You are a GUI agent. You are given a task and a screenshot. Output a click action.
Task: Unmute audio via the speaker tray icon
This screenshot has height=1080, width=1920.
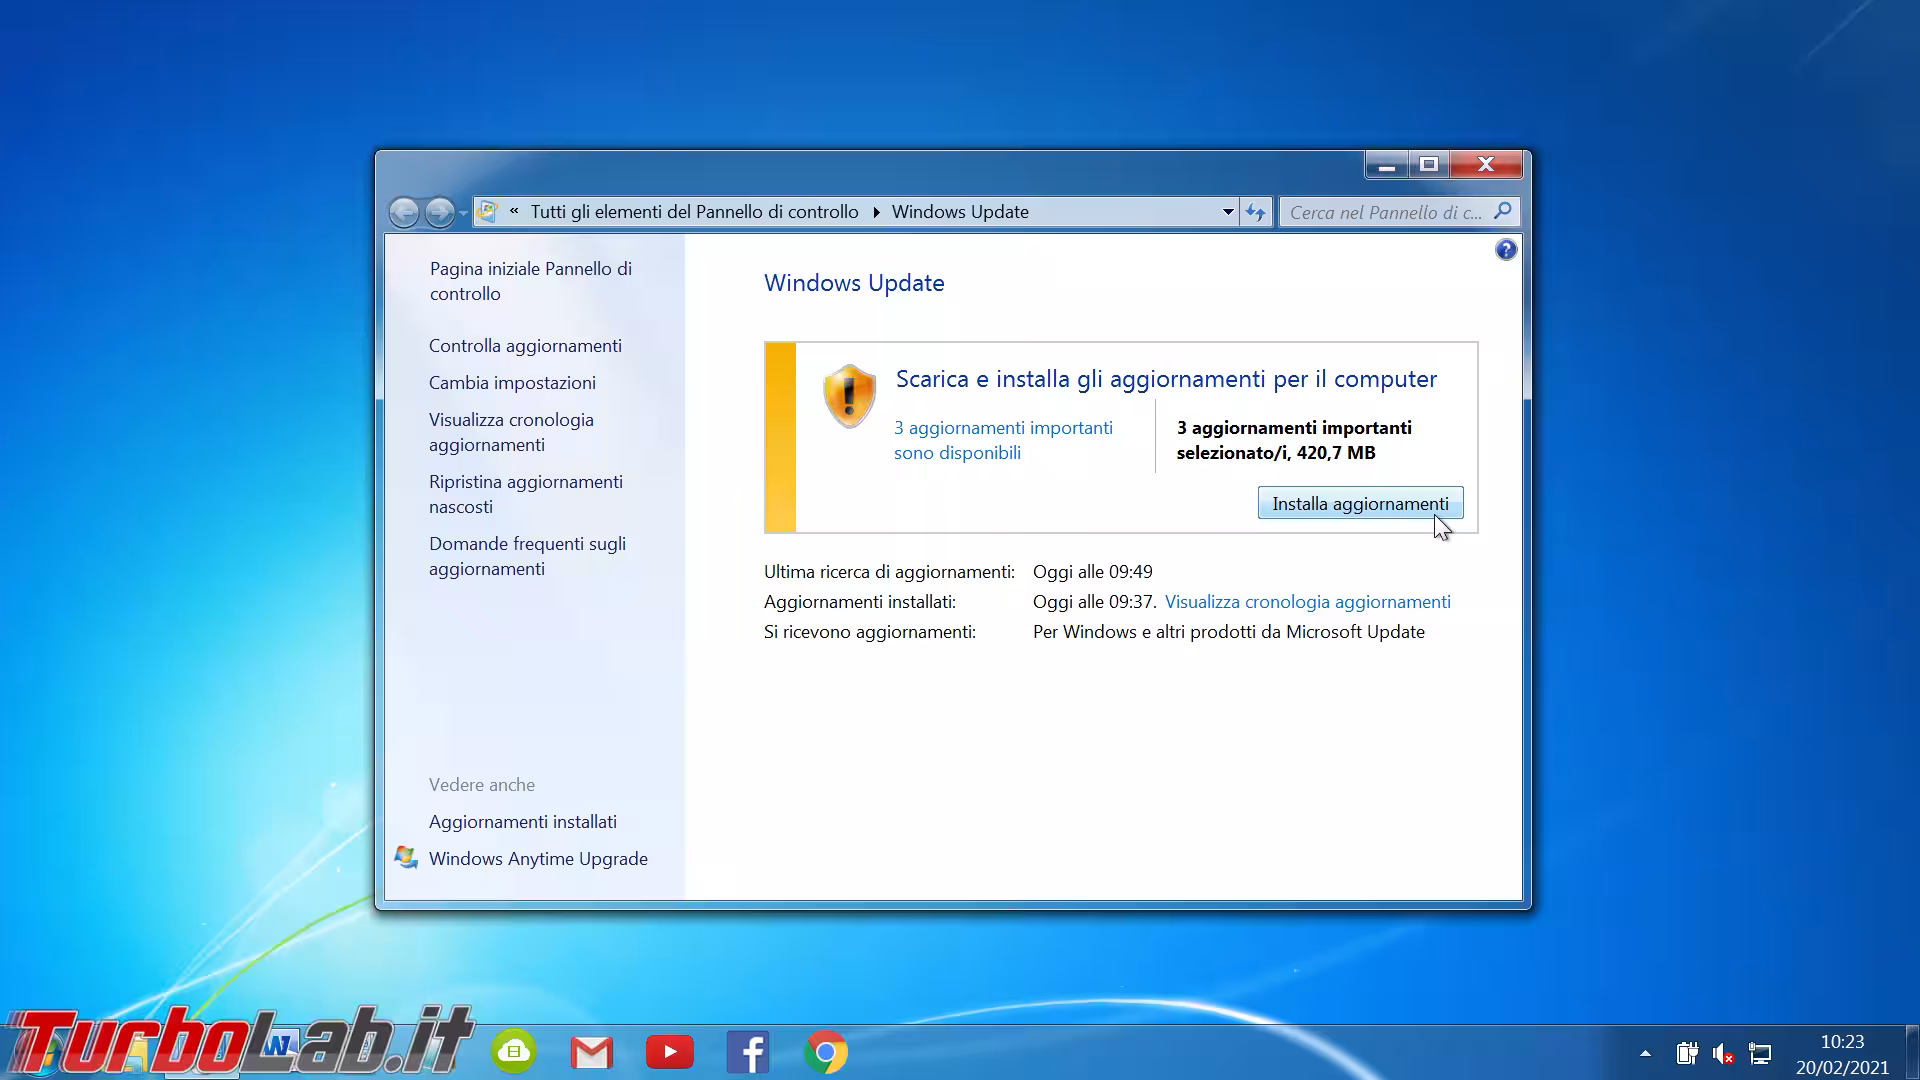[1722, 1053]
